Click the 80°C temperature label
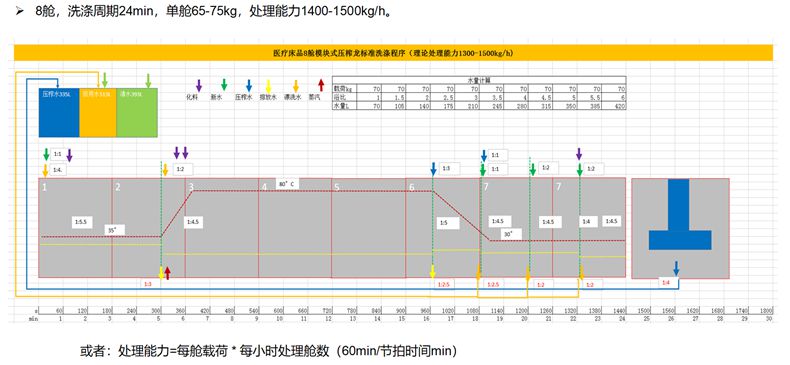Image resolution: width=790 pixels, height=365 pixels. (x=287, y=184)
